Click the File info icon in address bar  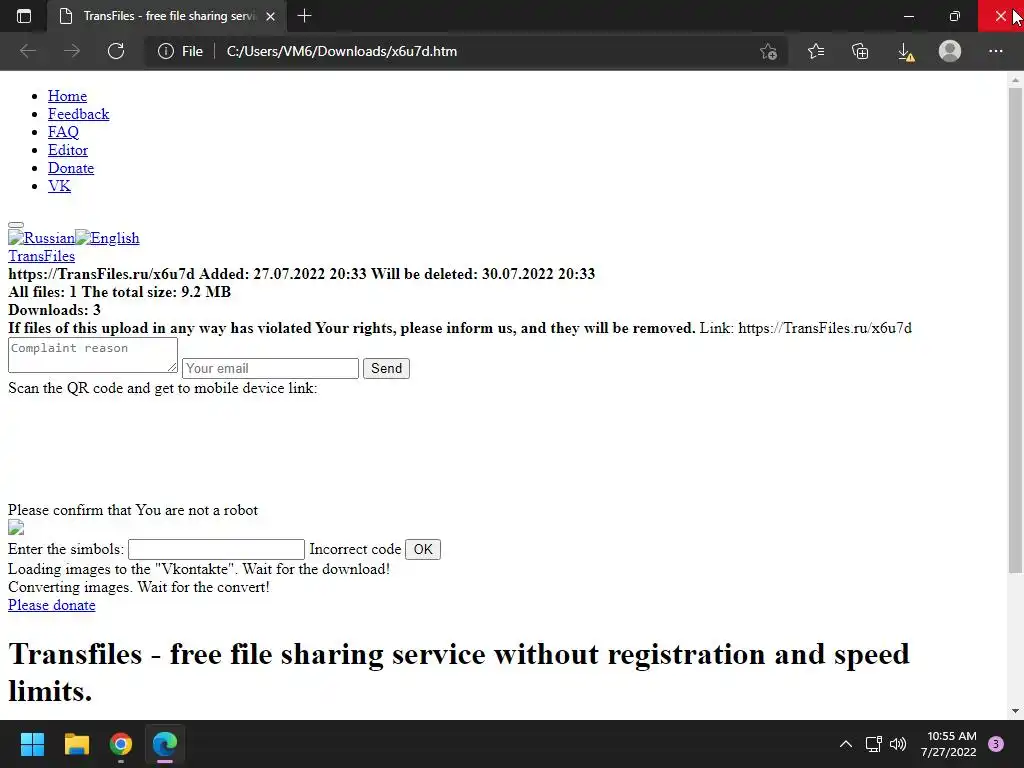tap(166, 51)
